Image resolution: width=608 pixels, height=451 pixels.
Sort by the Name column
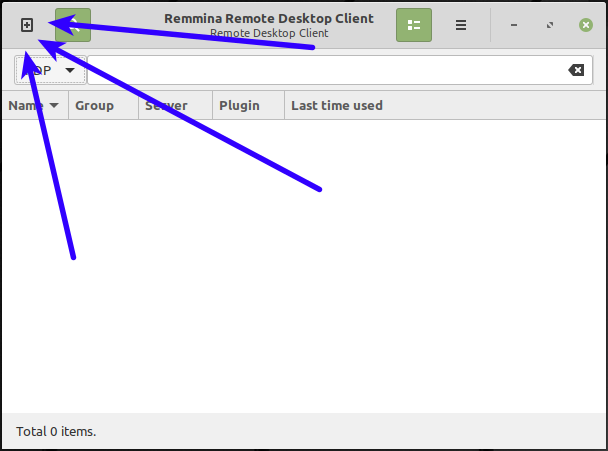click(35, 105)
